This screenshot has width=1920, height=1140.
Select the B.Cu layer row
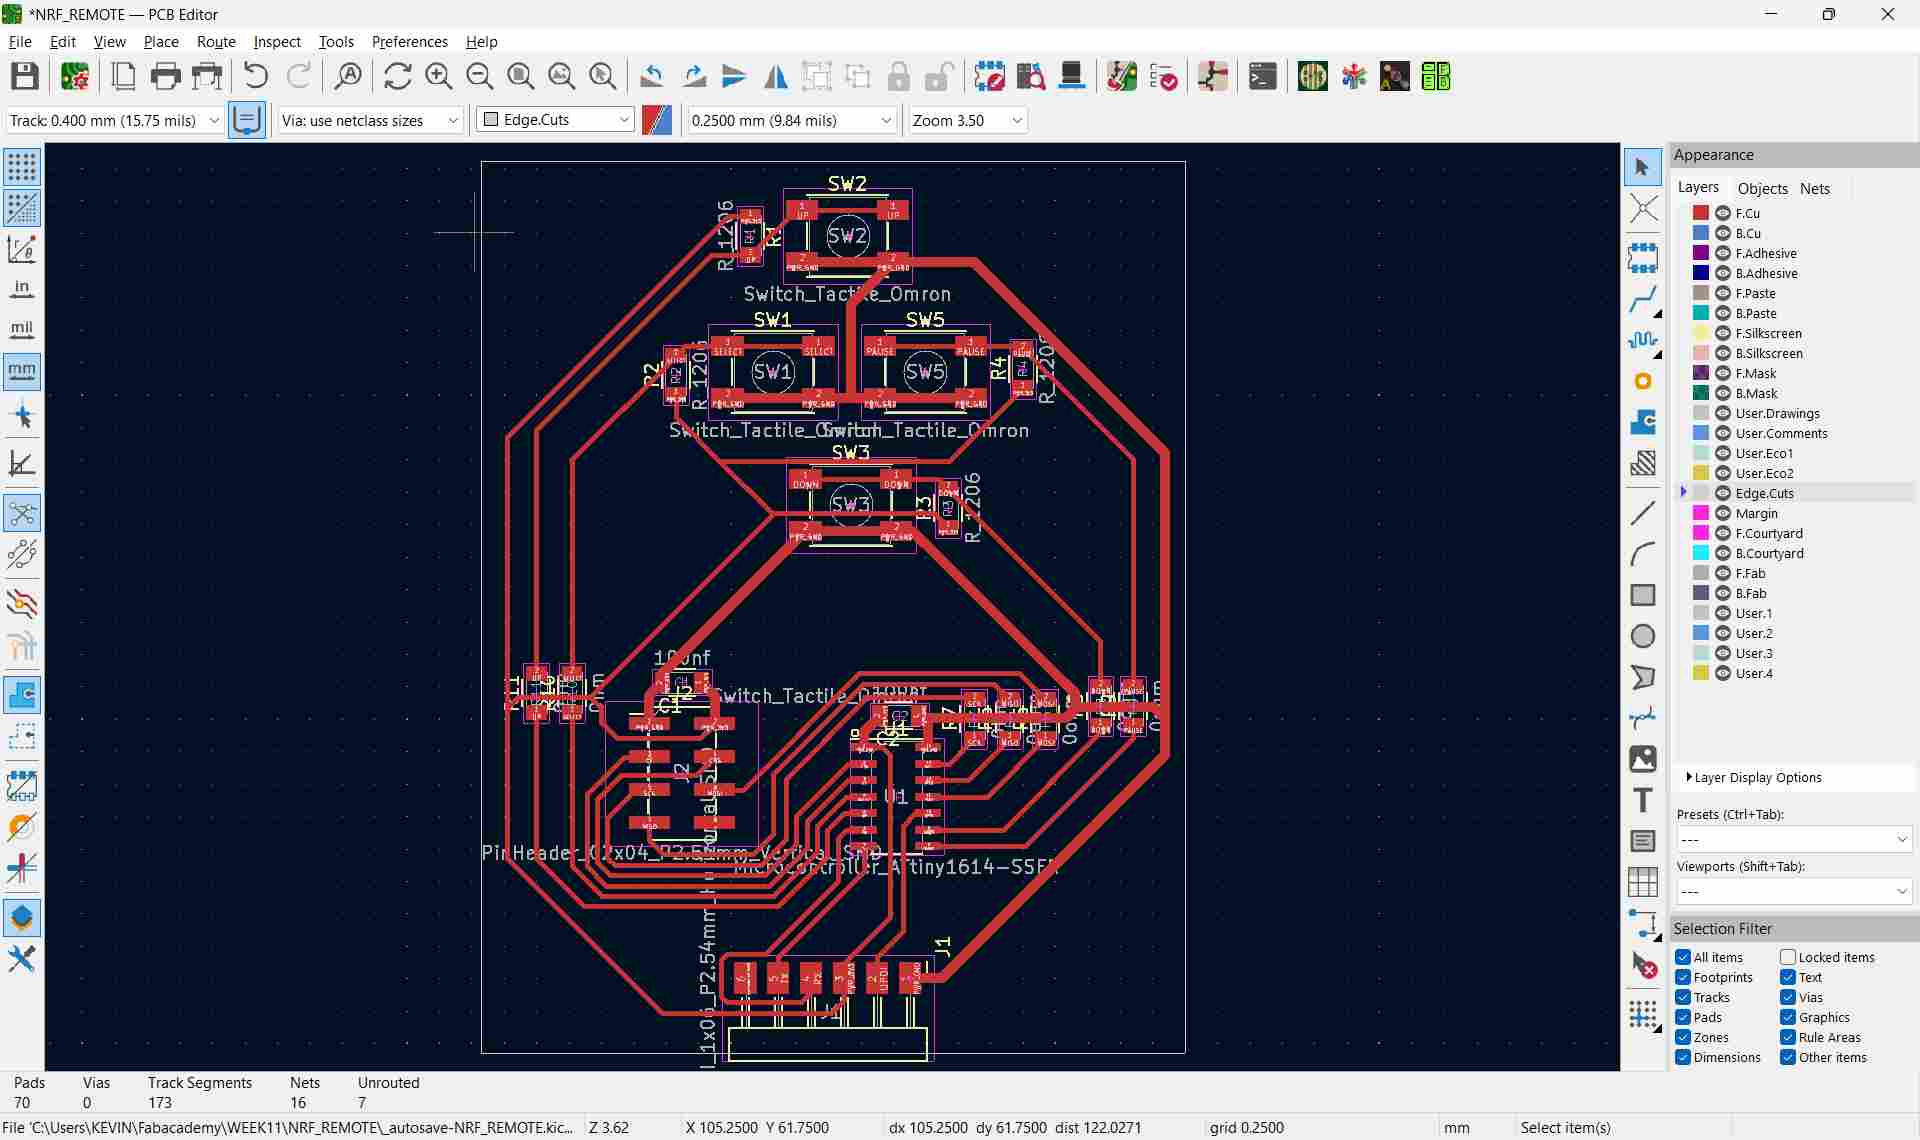[1747, 233]
